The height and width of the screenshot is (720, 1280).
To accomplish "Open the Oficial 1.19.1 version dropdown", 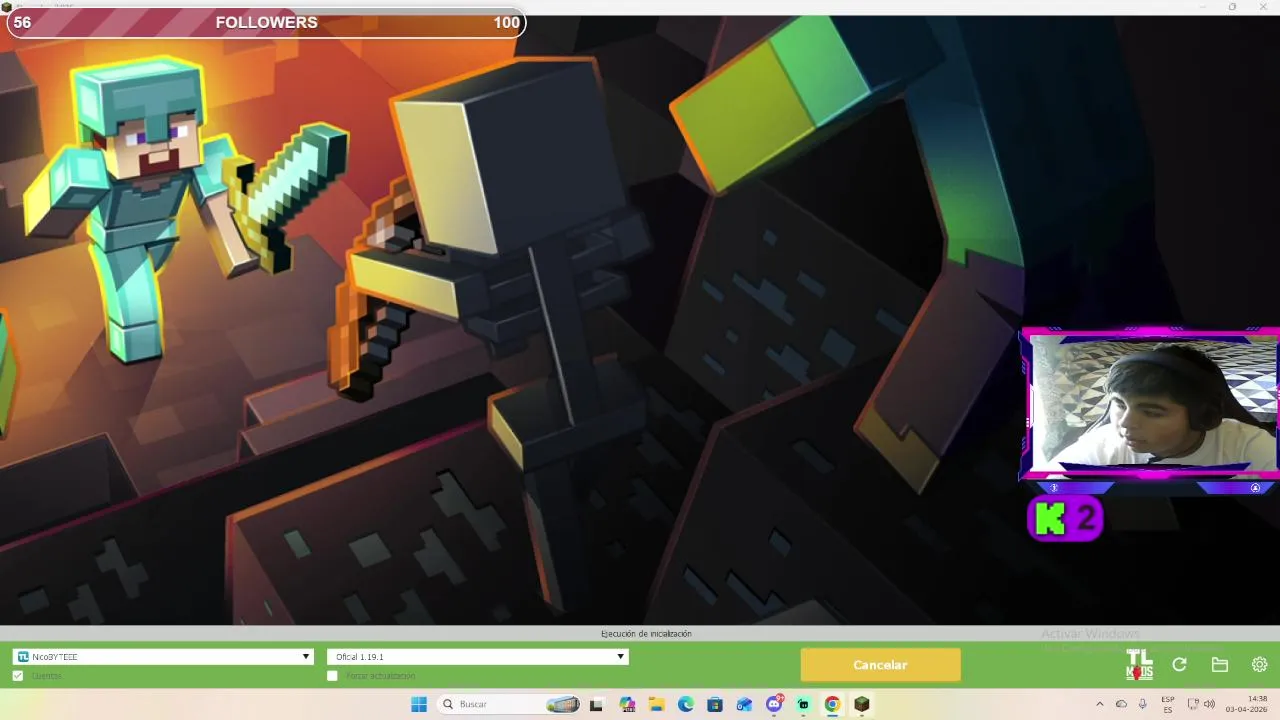I will tap(477, 657).
